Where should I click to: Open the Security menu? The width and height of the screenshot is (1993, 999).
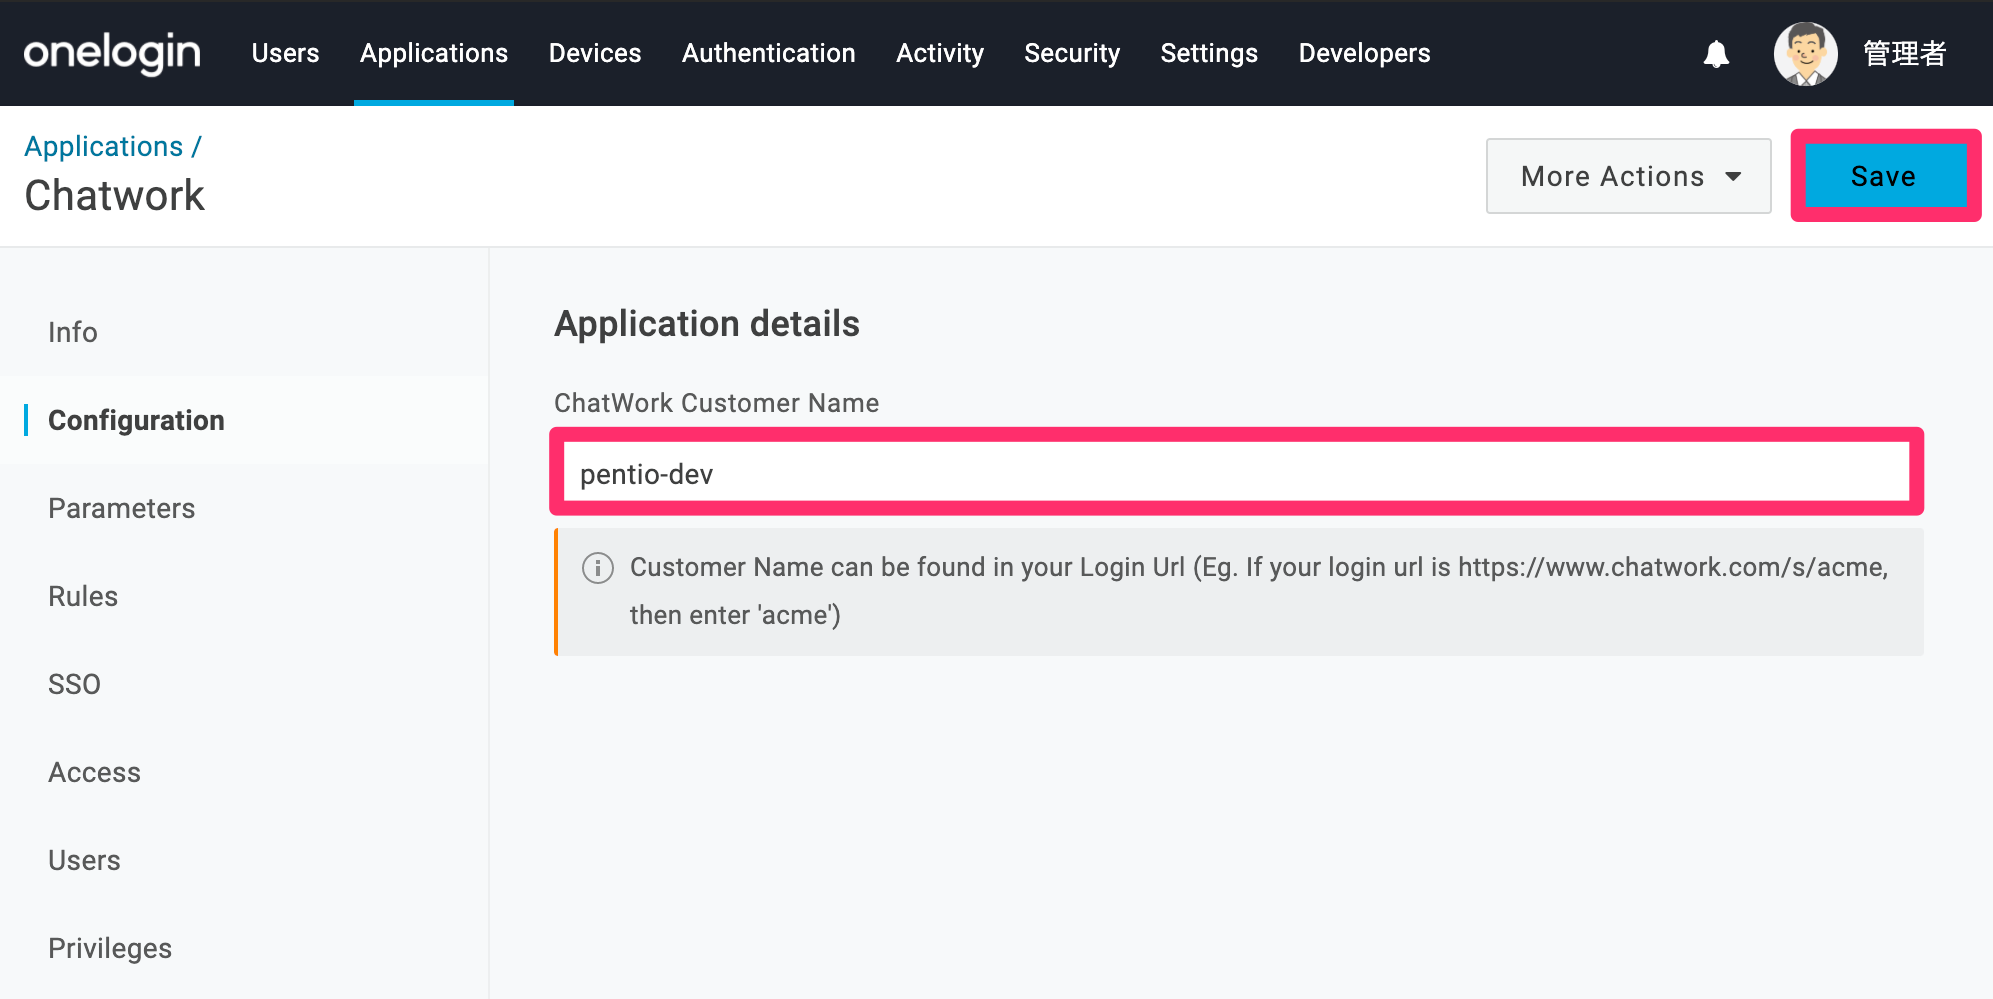point(1072,53)
